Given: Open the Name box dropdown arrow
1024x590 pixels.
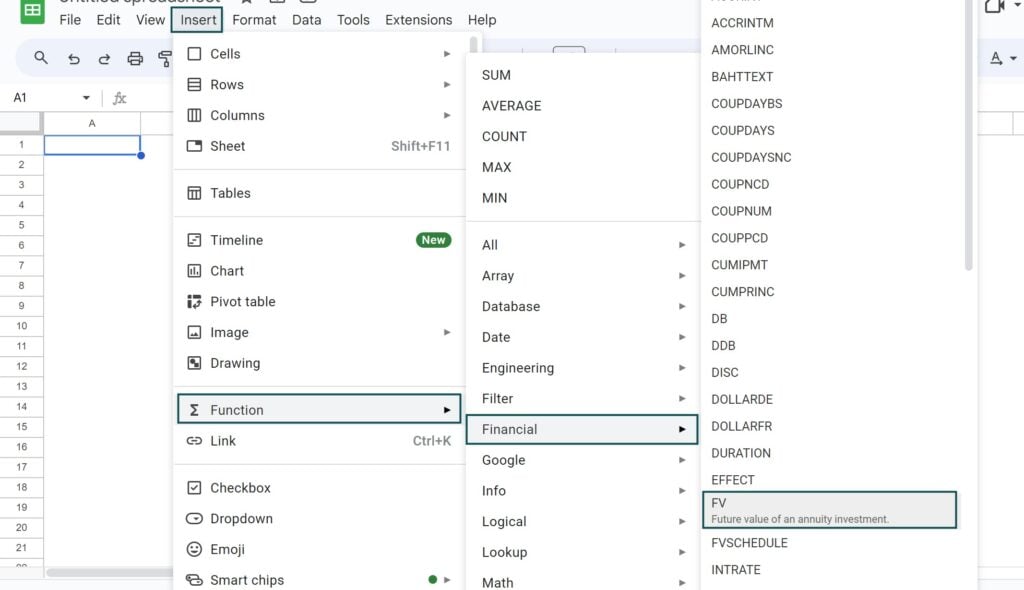Looking at the screenshot, I should point(86,98).
